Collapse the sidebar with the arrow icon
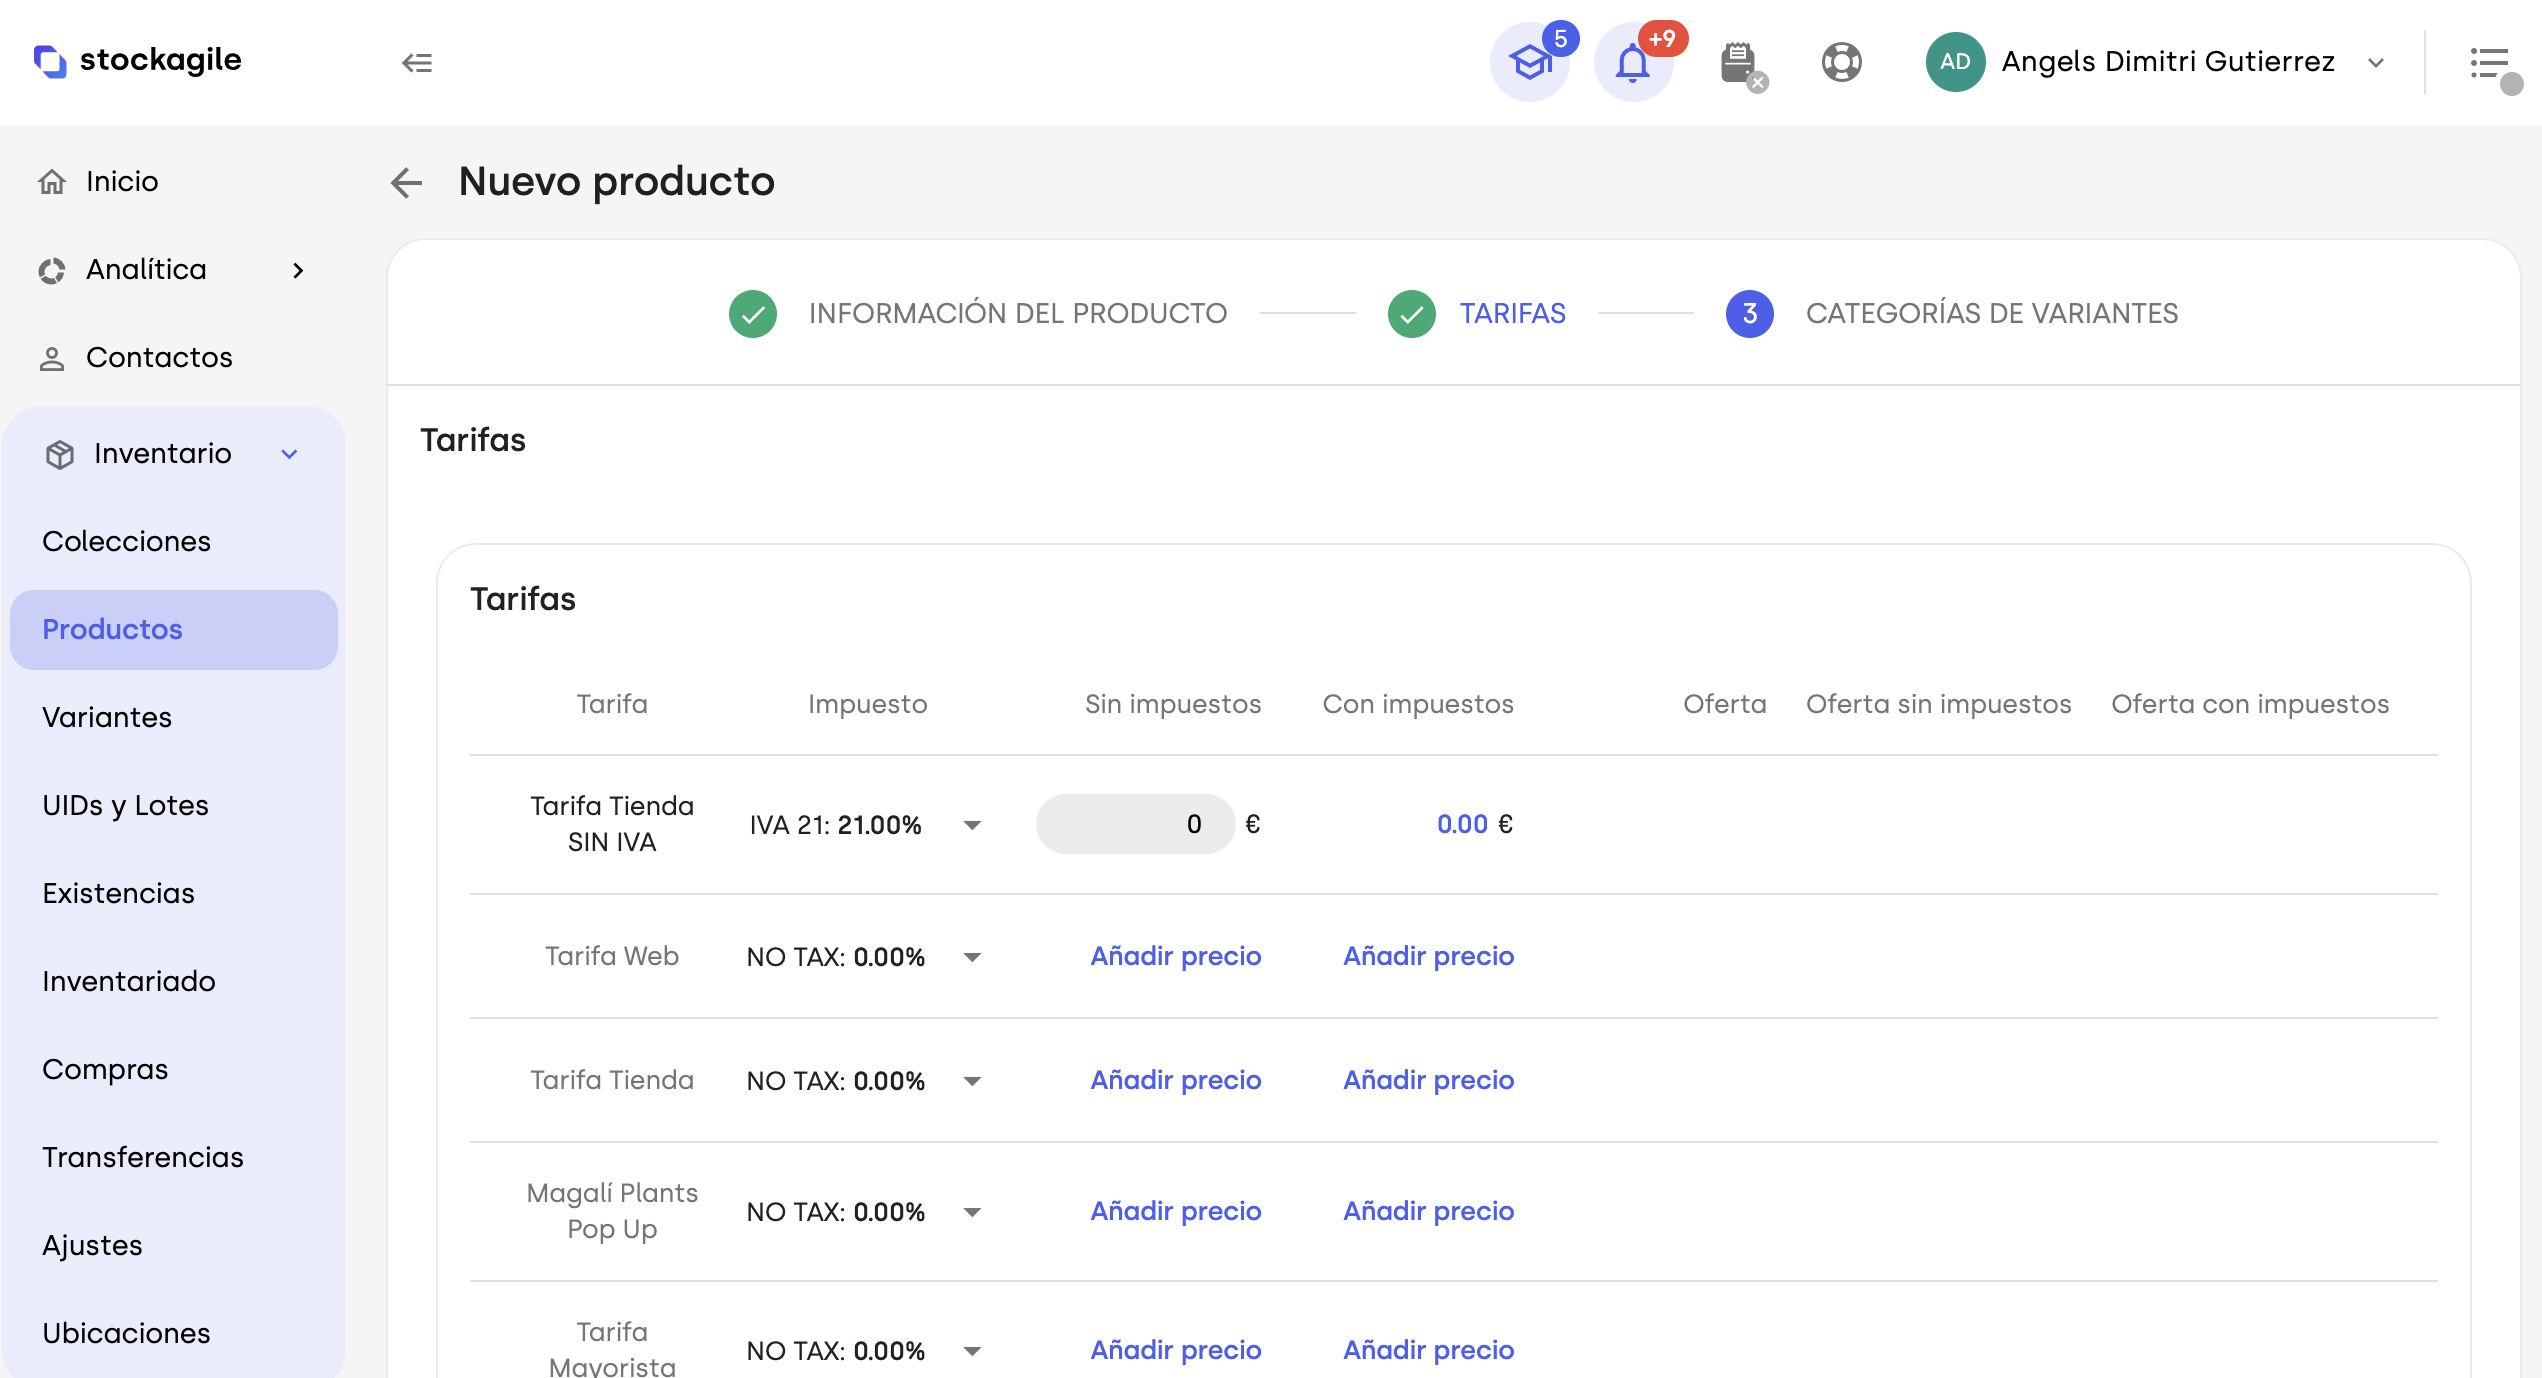2542x1378 pixels. click(x=417, y=63)
